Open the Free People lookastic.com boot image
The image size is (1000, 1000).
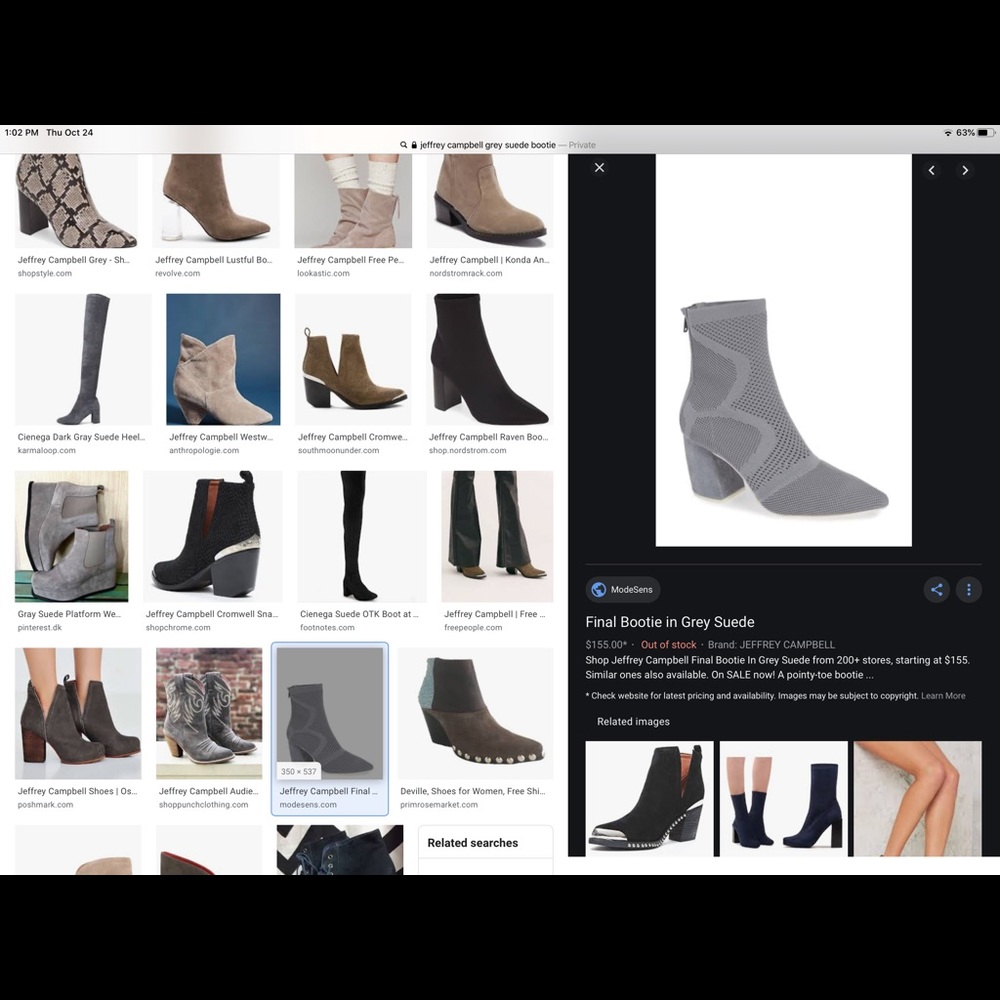coord(353,200)
